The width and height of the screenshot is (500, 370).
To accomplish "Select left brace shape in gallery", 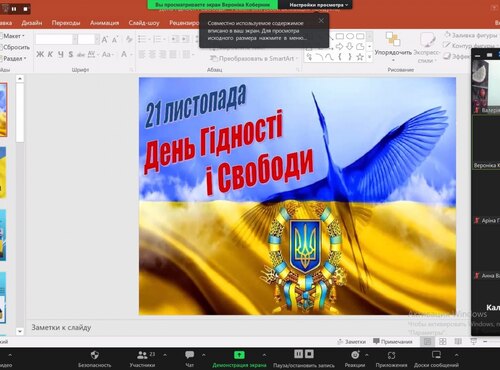I will coord(340,57).
